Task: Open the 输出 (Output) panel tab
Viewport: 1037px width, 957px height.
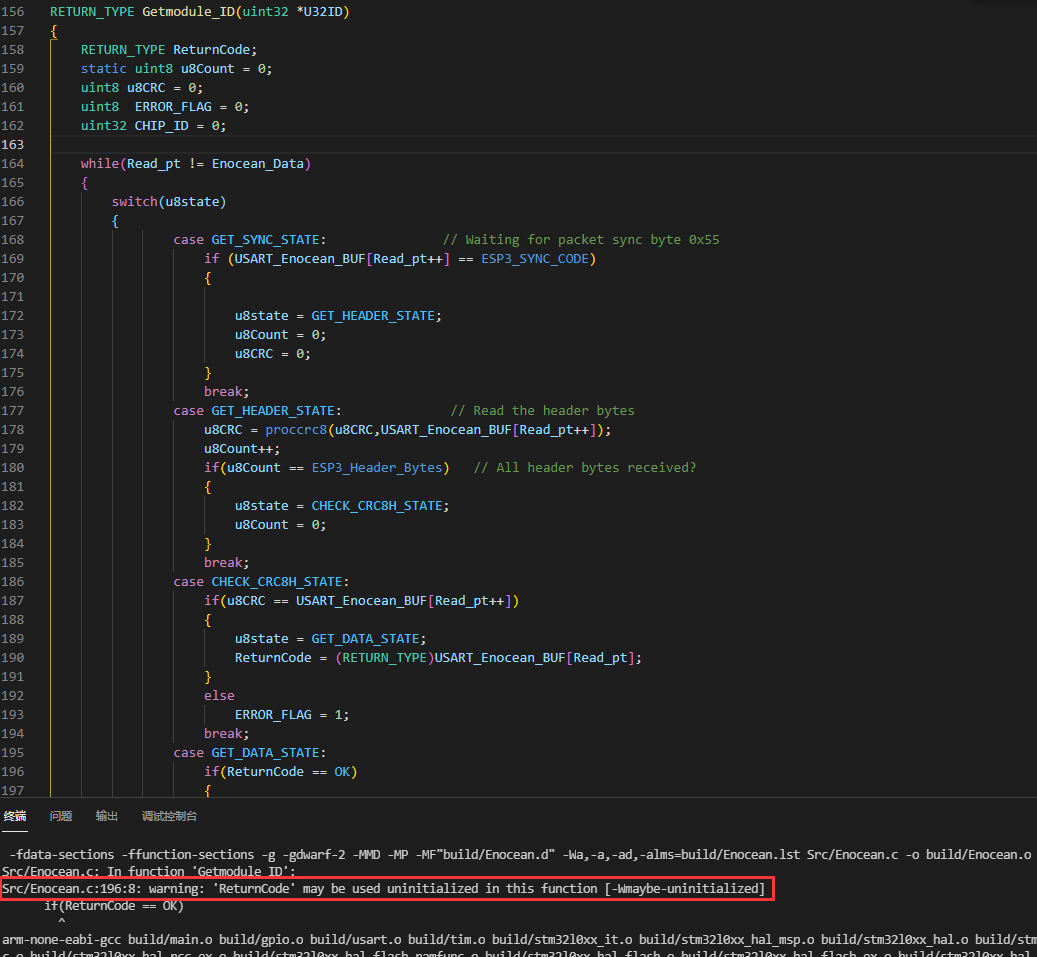Action: pos(106,816)
